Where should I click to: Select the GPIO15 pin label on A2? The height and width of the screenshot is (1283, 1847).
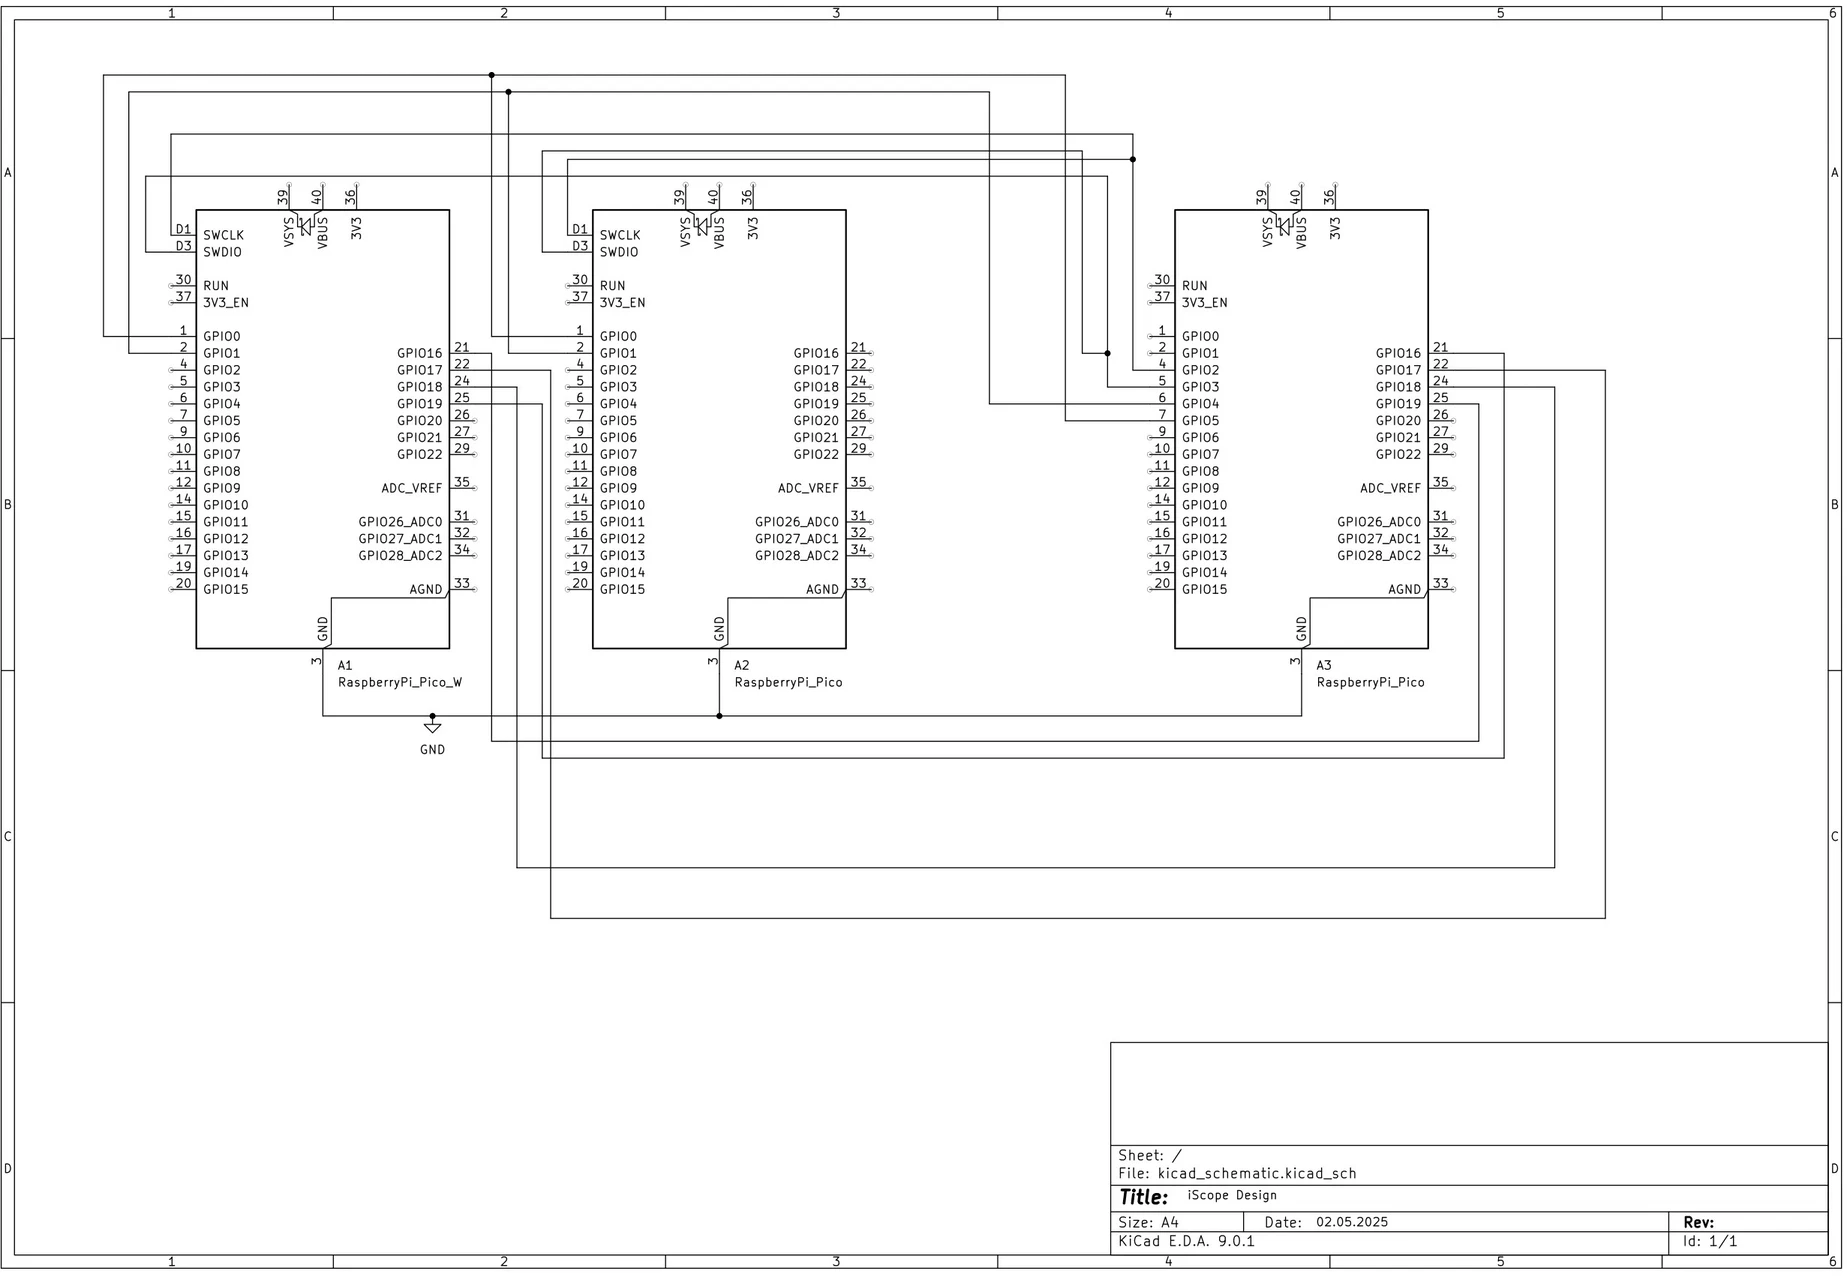tap(623, 590)
